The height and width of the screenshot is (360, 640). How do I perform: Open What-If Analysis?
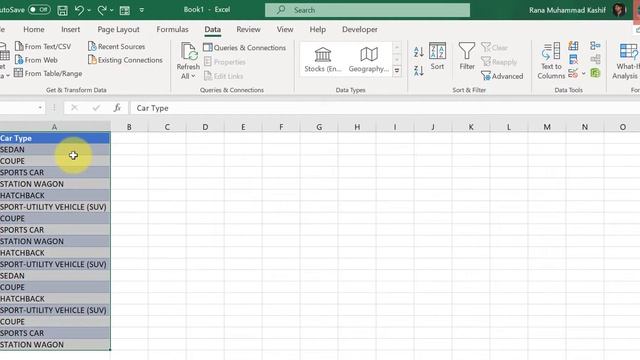click(626, 61)
